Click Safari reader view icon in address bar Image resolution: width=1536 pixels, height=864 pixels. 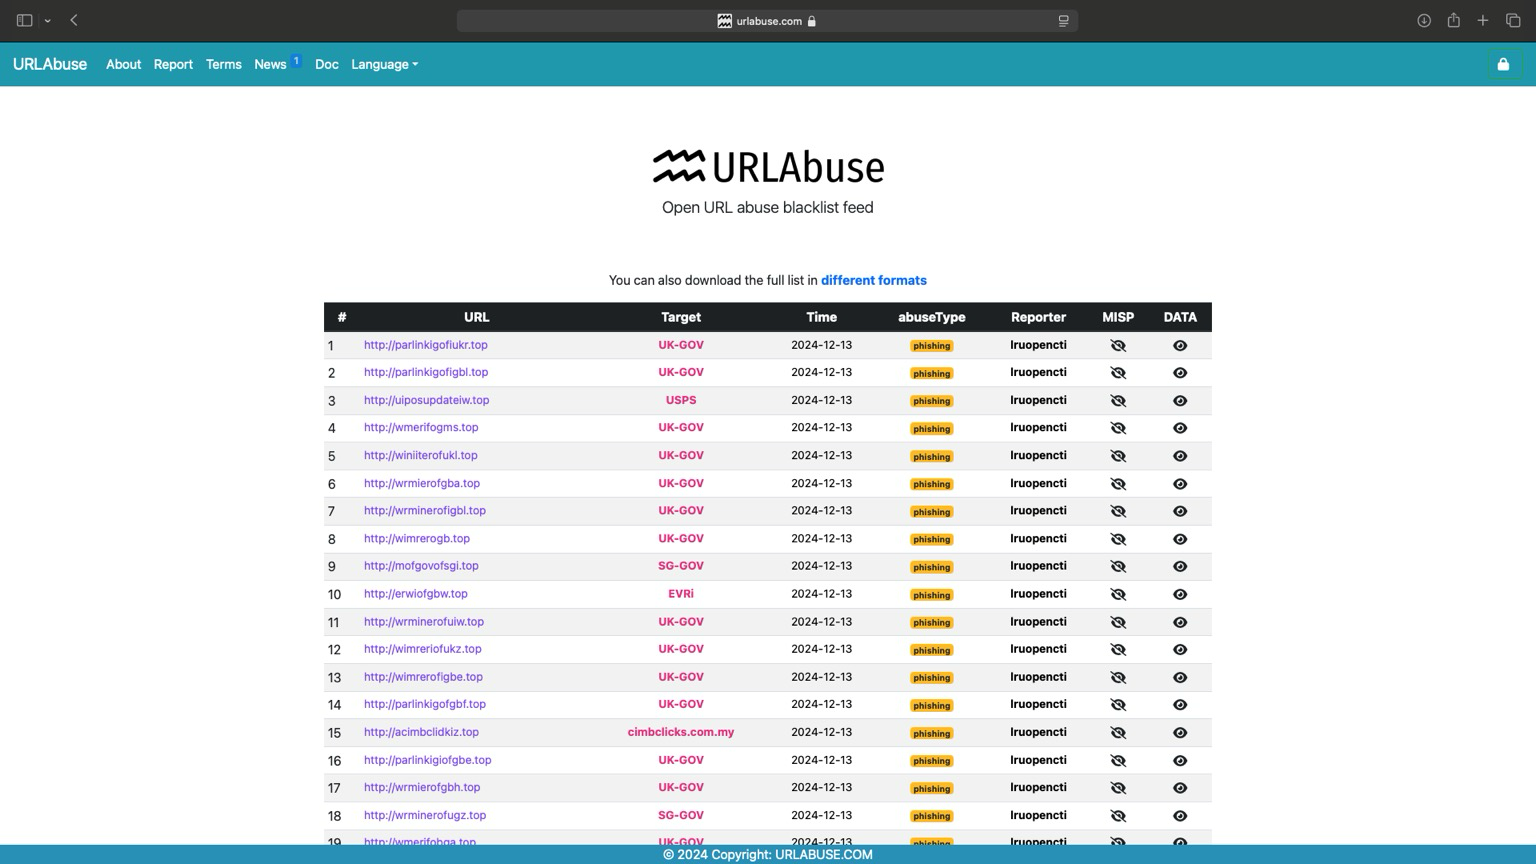1063,21
